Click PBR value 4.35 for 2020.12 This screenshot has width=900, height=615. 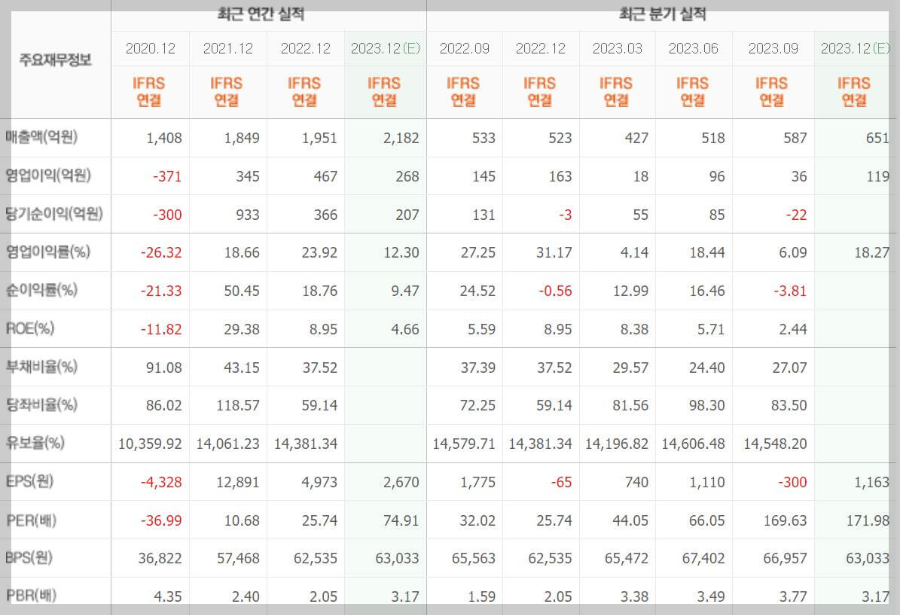tap(168, 597)
